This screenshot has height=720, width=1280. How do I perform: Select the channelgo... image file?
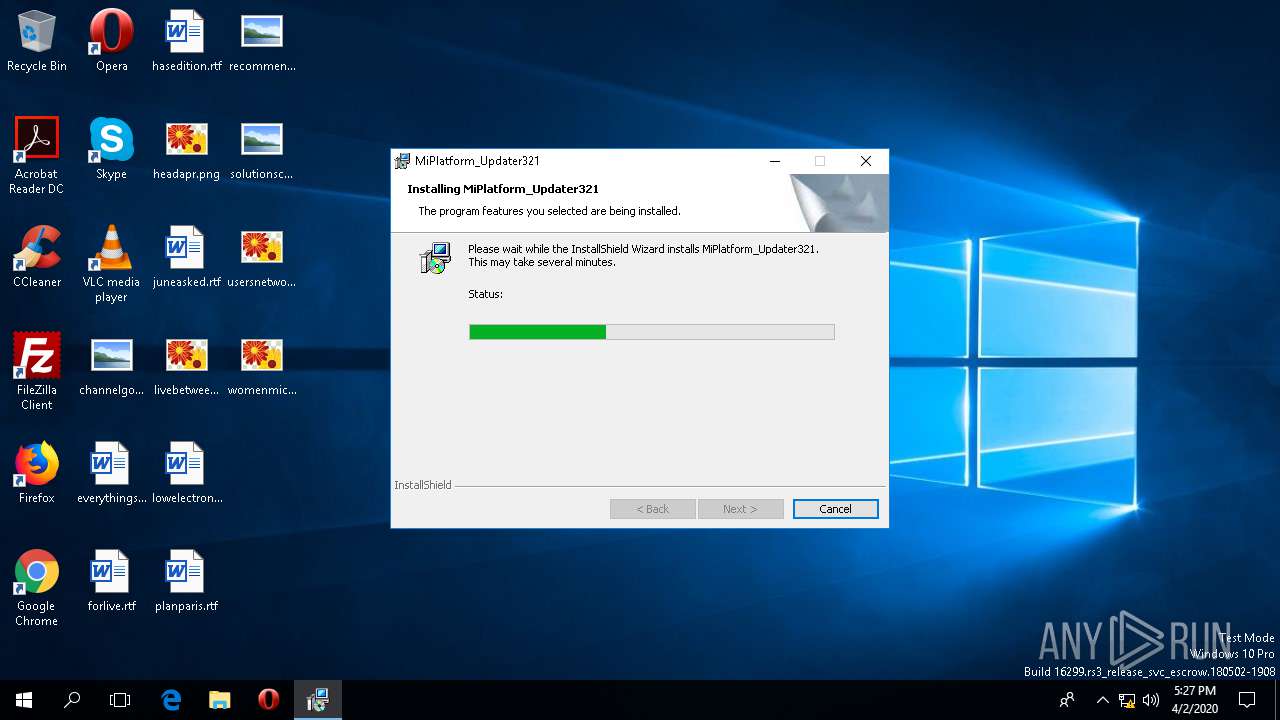111,365
